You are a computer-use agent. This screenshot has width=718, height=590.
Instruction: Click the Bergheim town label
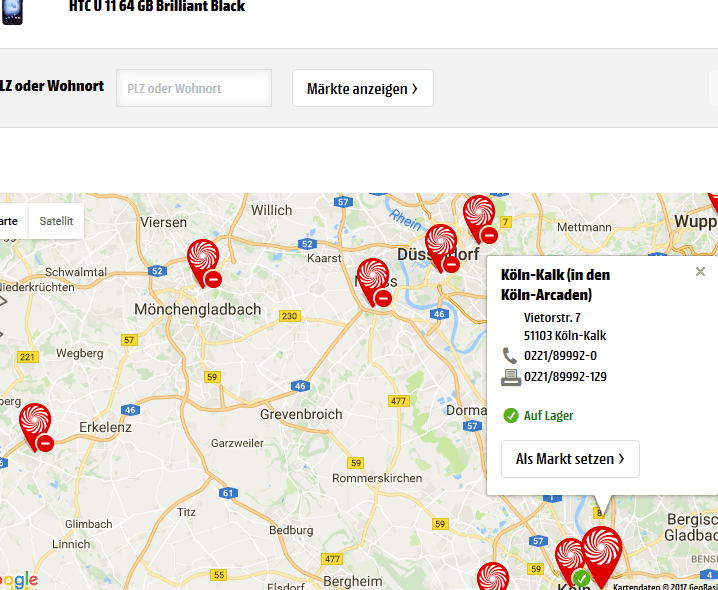353,581
